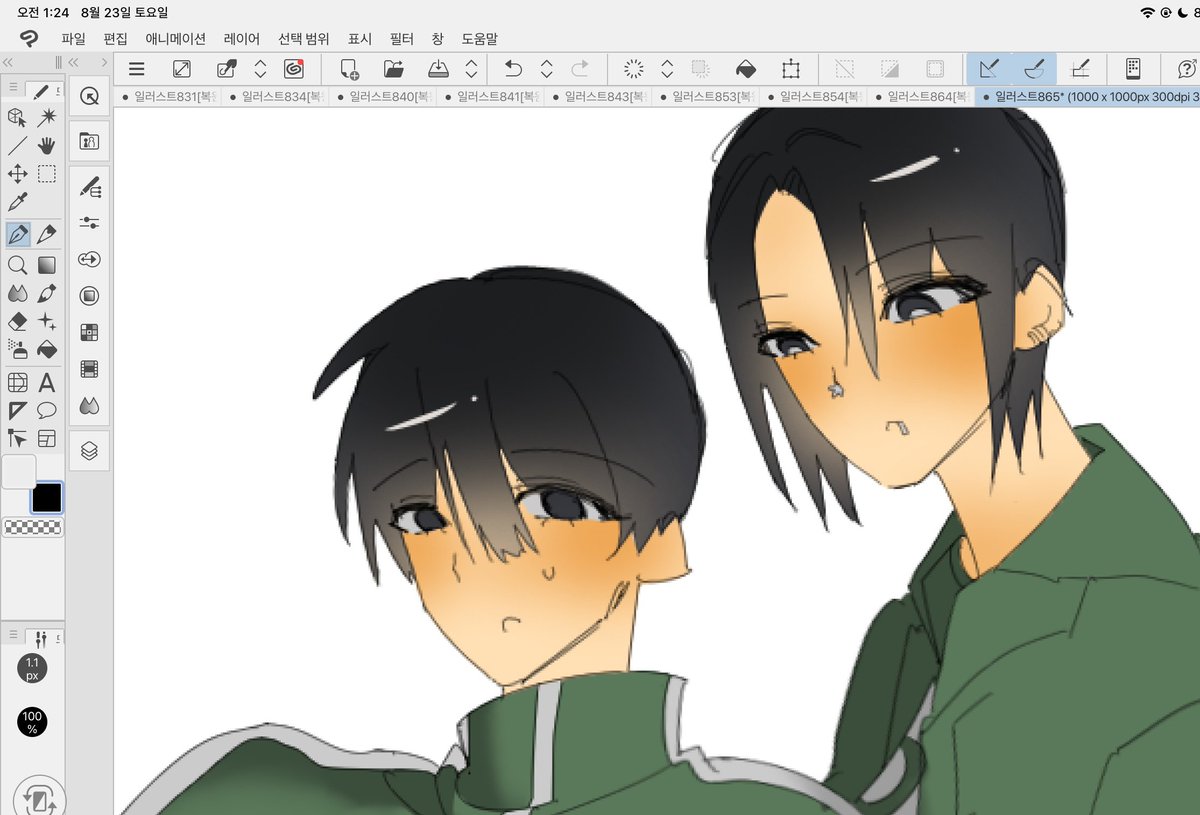This screenshot has width=1200, height=815.
Task: Select the Eyedropper tool
Action: pos(17,203)
